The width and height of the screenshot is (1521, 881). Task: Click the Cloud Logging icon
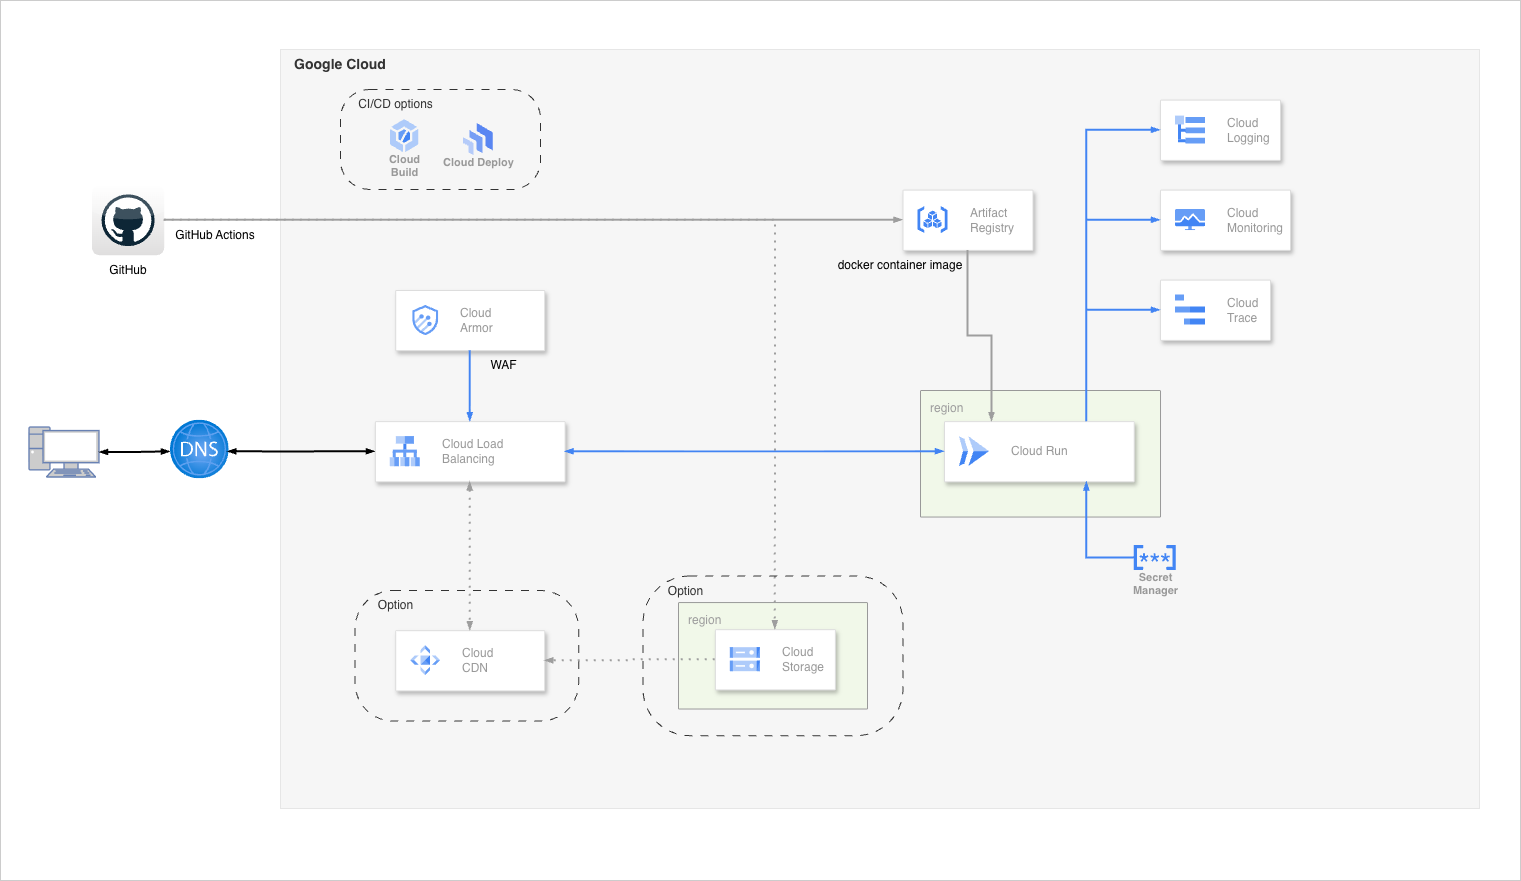pyautogui.click(x=1190, y=130)
